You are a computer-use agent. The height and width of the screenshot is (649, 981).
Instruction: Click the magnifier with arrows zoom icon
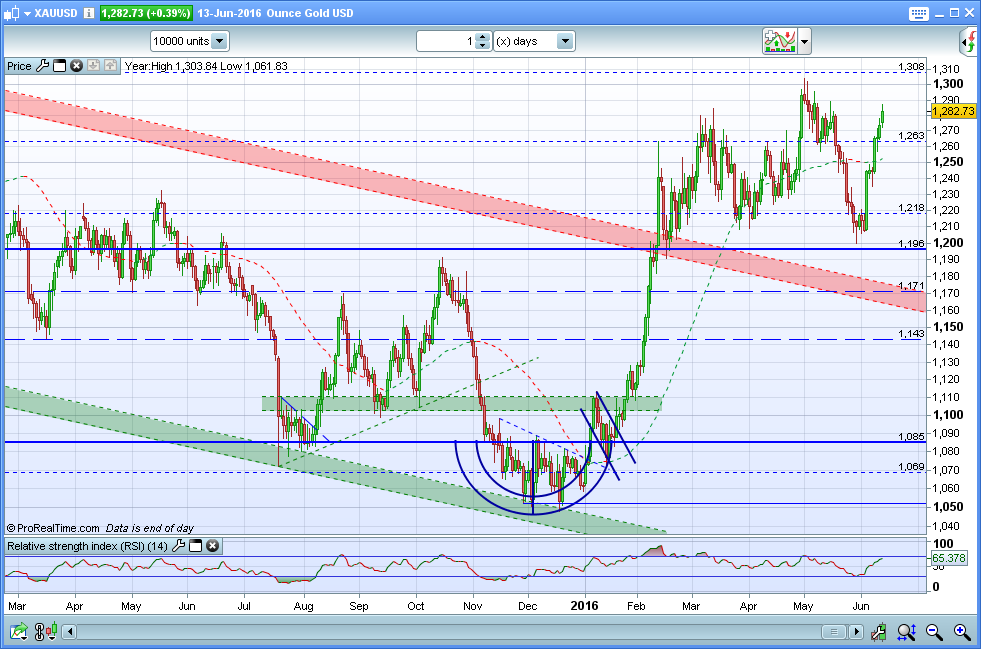907,632
